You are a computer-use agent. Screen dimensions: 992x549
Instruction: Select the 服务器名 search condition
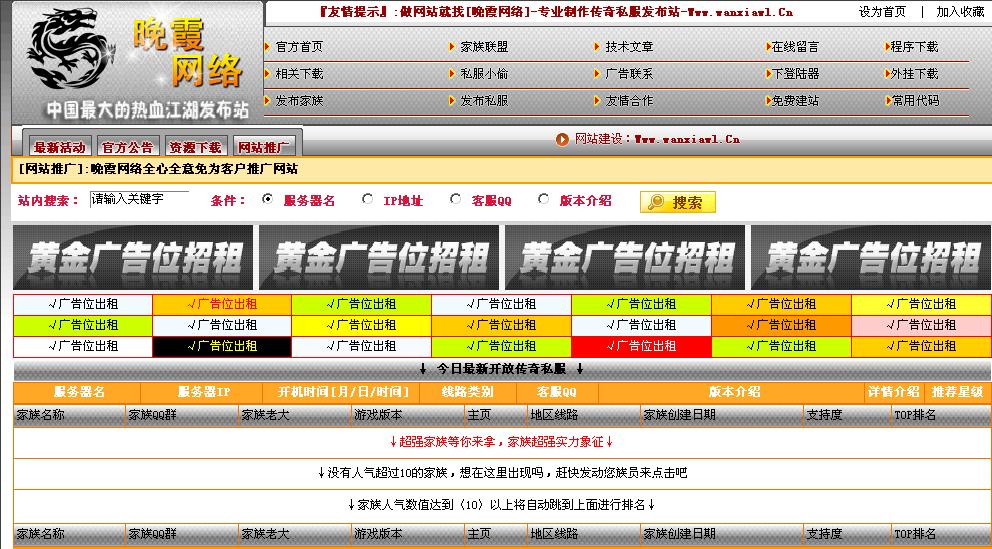(267, 199)
